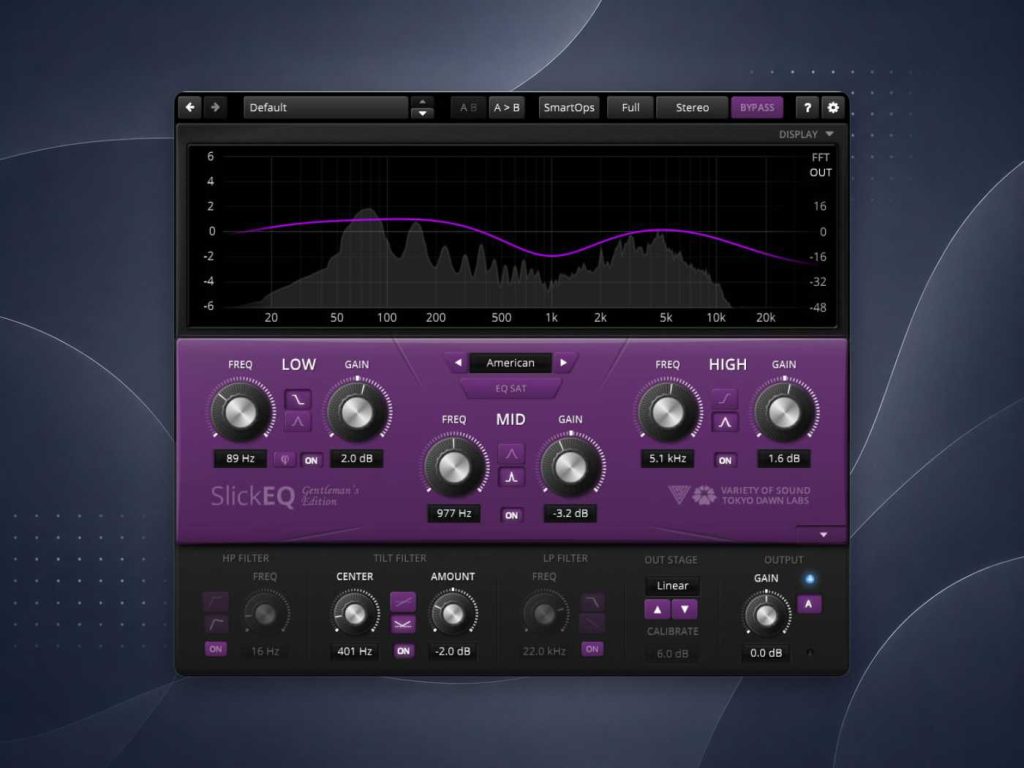This screenshot has height=768, width=1024.
Task: Step out stage model down arrow
Action: (x=684, y=609)
